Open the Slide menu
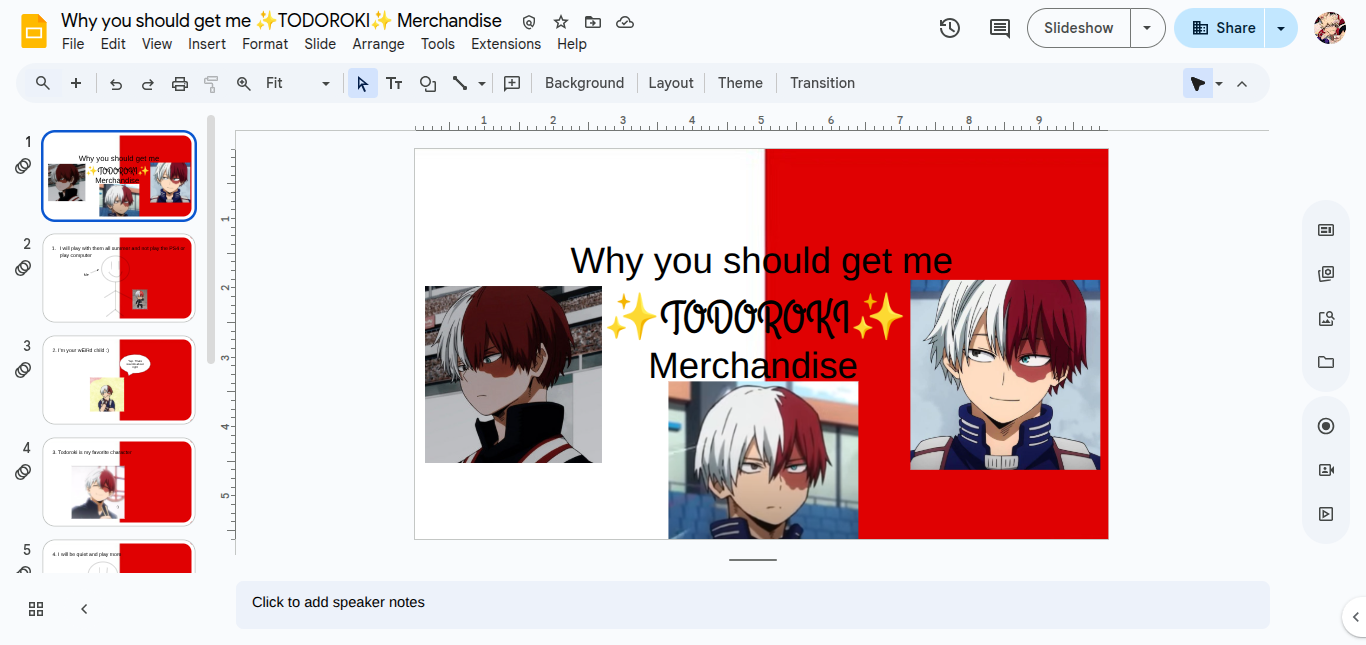This screenshot has height=645, width=1366. point(320,44)
